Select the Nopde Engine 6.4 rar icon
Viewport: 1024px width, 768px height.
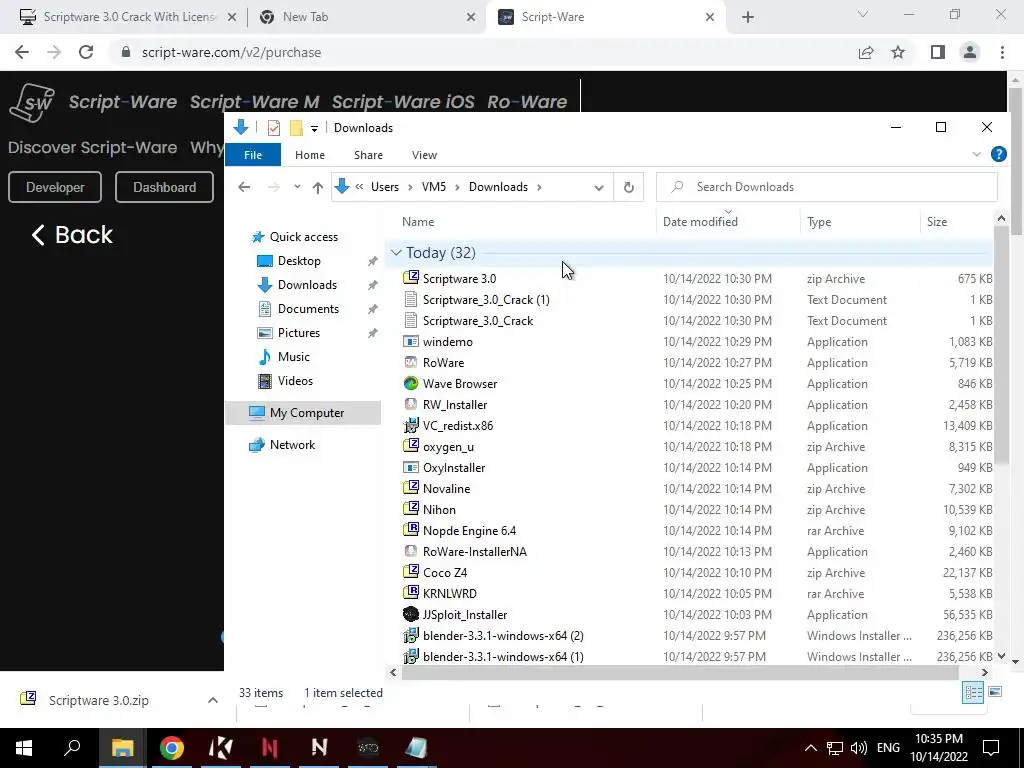pyautogui.click(x=411, y=530)
